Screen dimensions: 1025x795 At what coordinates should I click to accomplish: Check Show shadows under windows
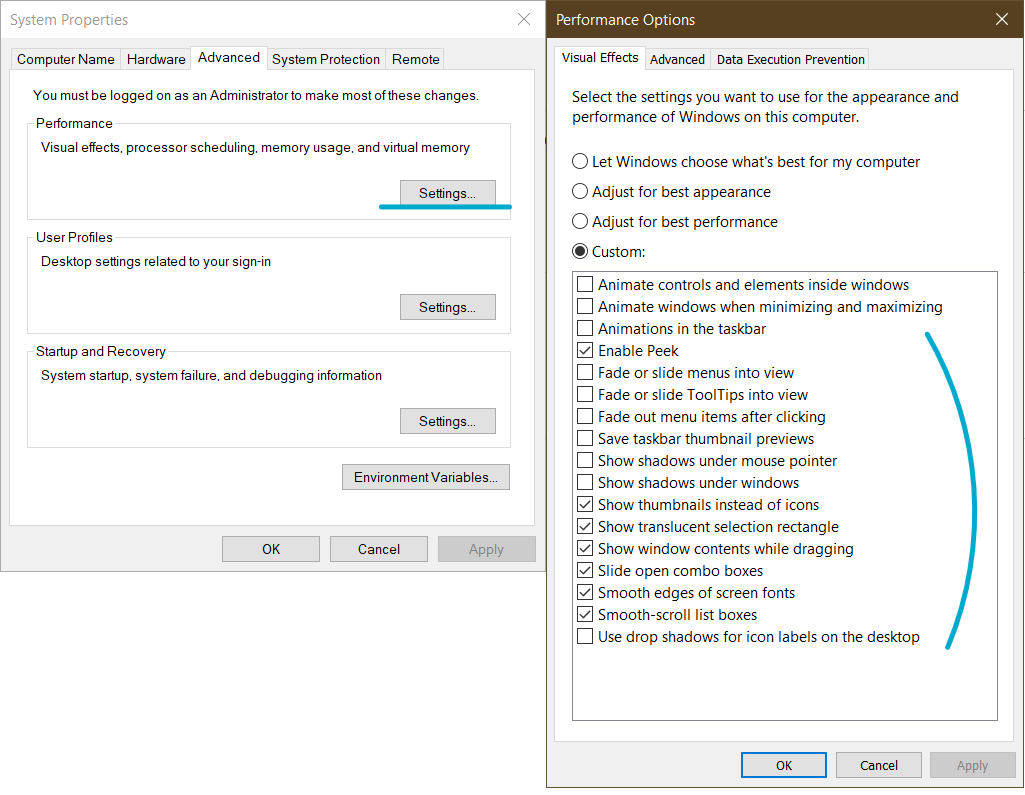pyautogui.click(x=585, y=482)
